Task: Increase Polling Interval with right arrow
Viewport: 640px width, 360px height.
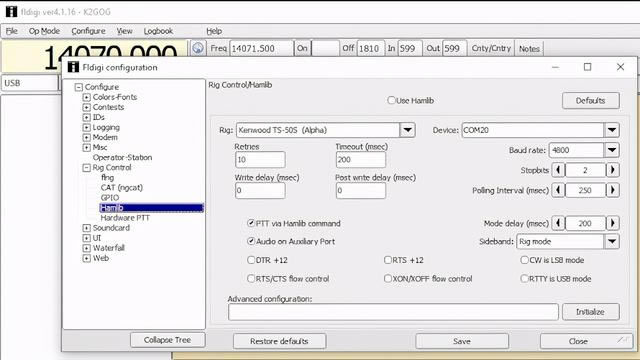Action: point(612,190)
